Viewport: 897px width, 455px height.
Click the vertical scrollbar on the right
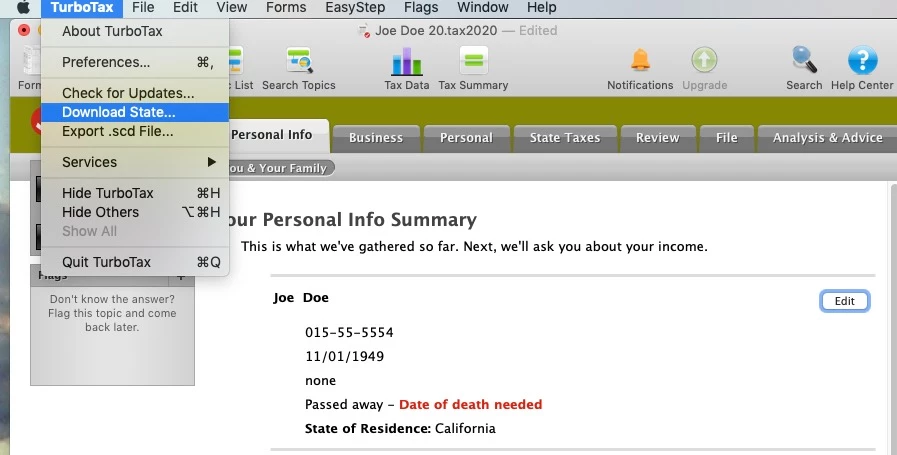coord(894,318)
